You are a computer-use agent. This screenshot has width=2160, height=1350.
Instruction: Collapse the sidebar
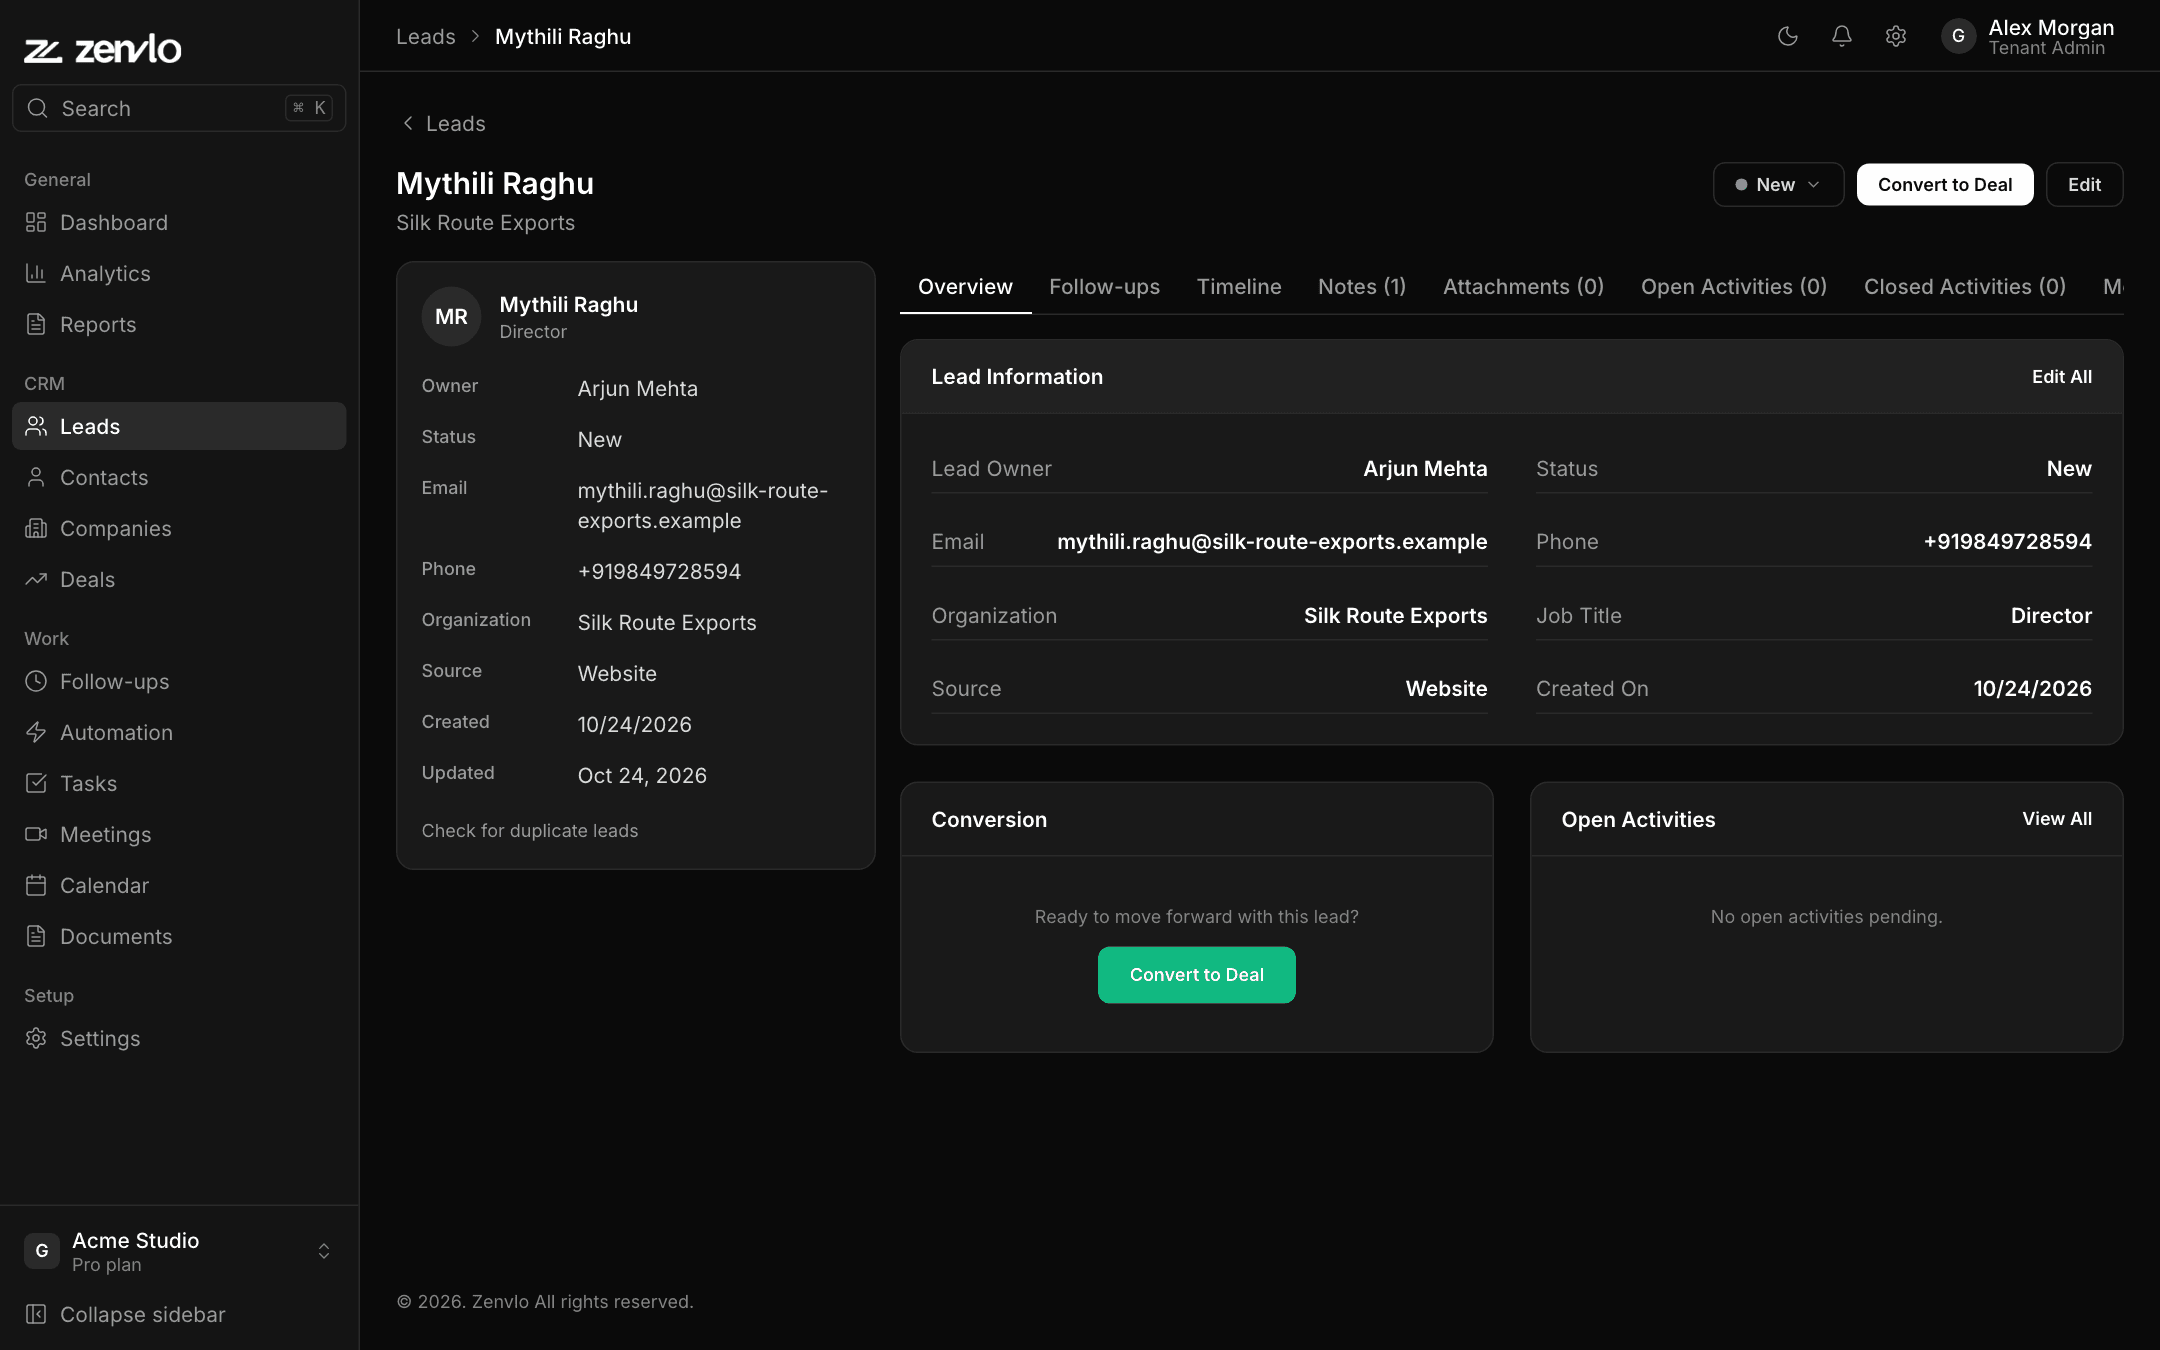point(179,1314)
